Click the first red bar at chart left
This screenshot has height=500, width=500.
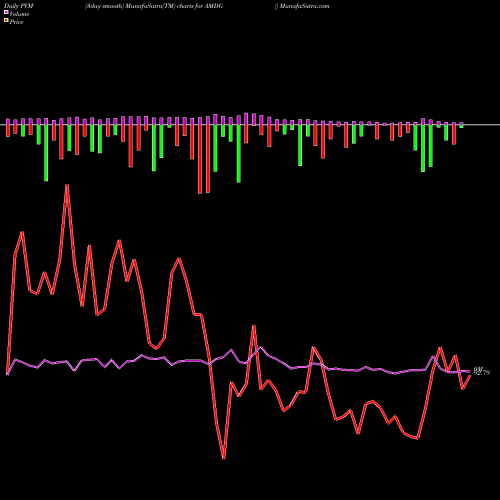pos(8,131)
